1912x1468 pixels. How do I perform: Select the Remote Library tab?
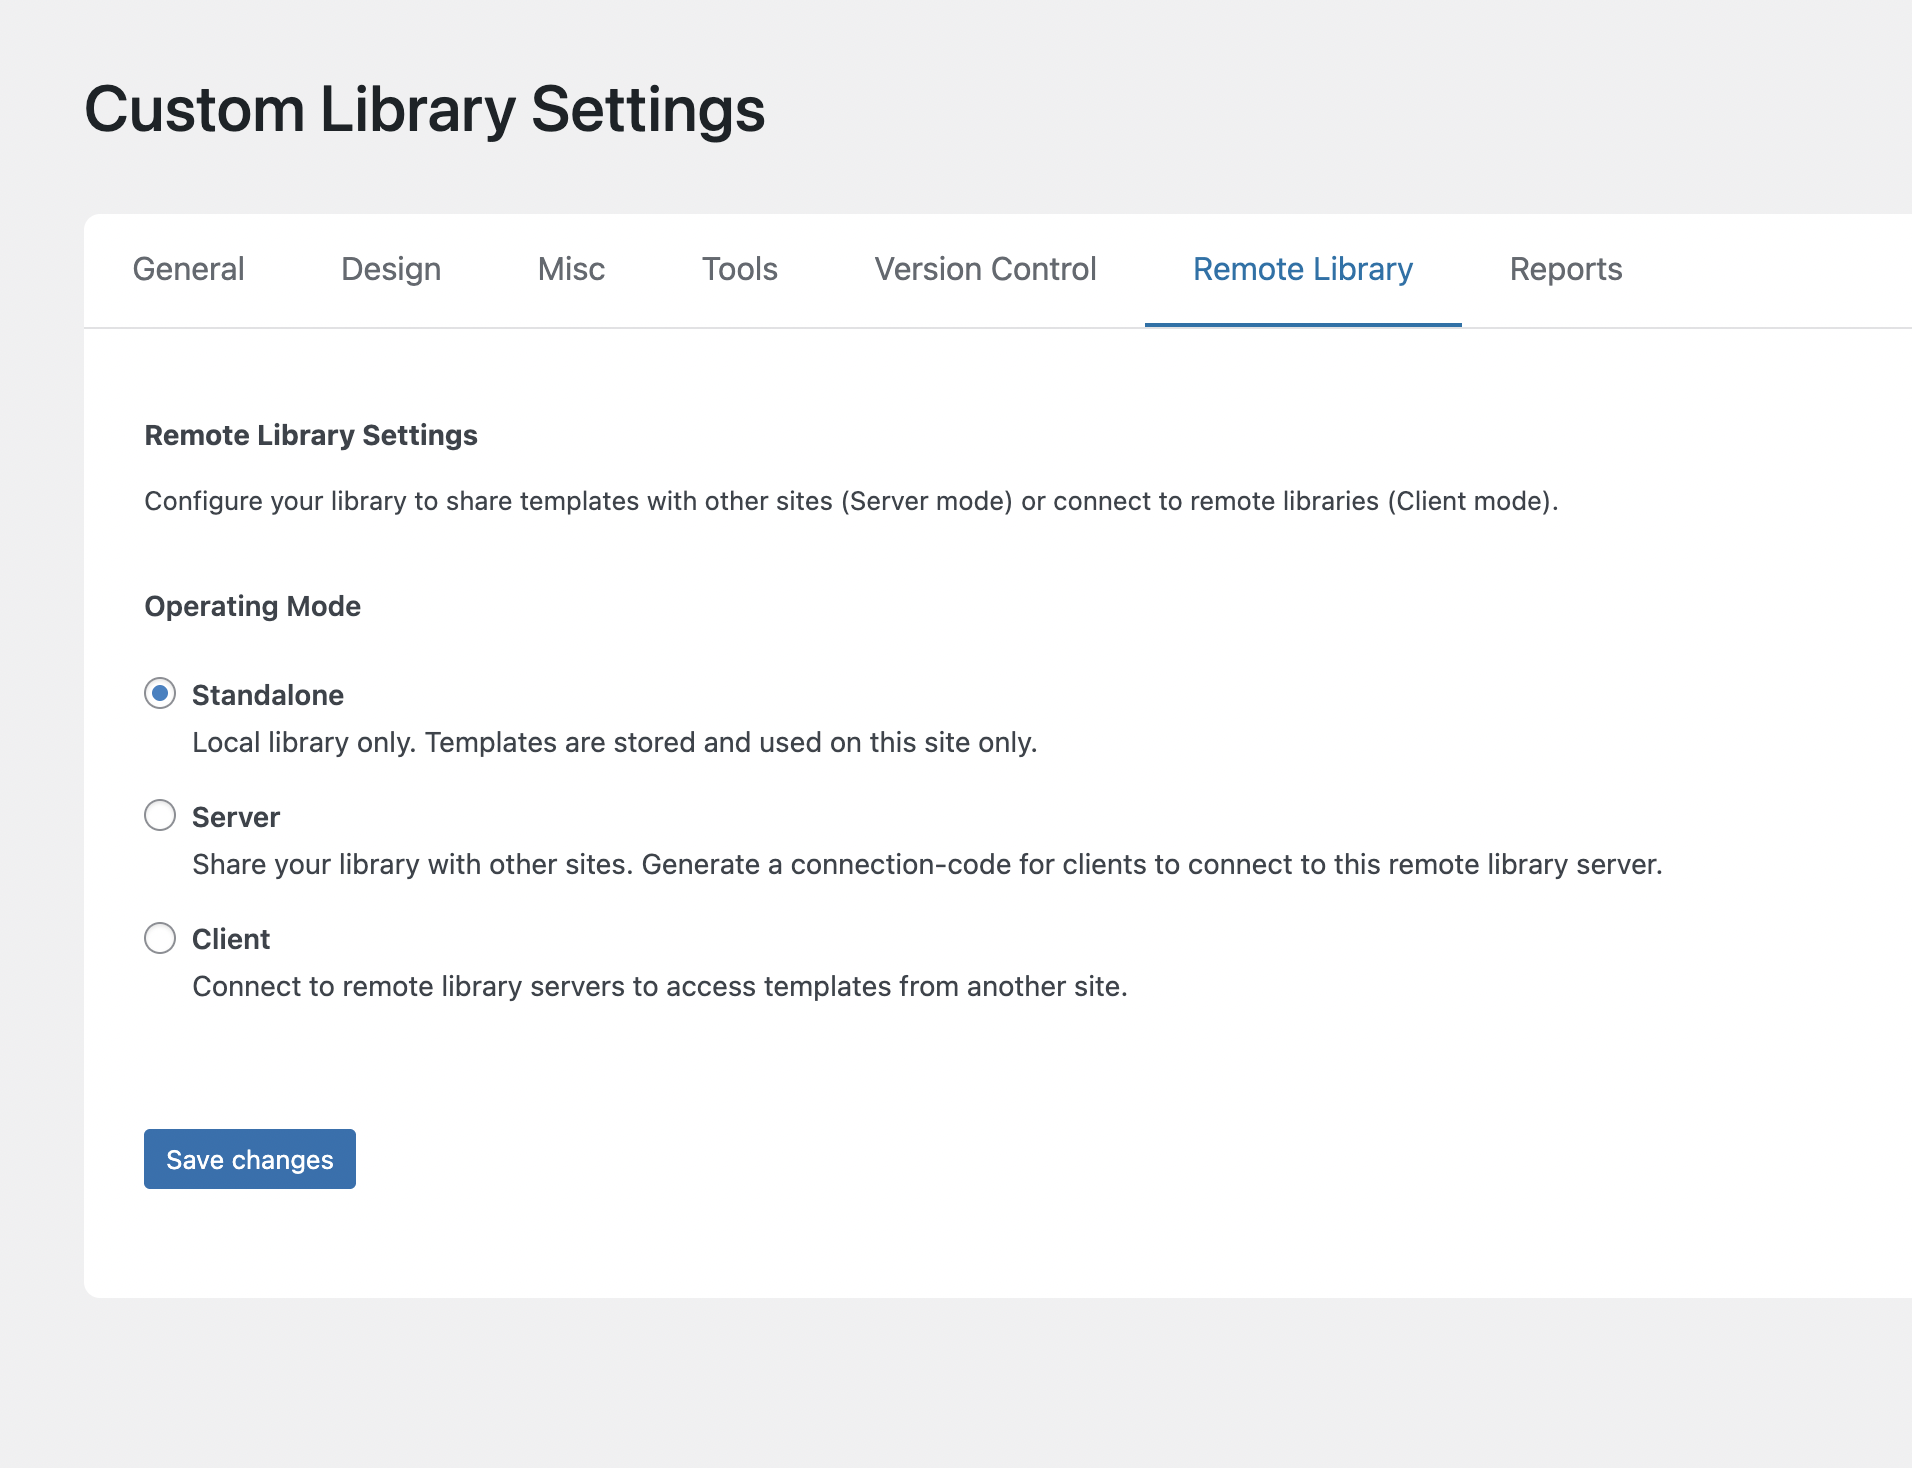point(1302,269)
